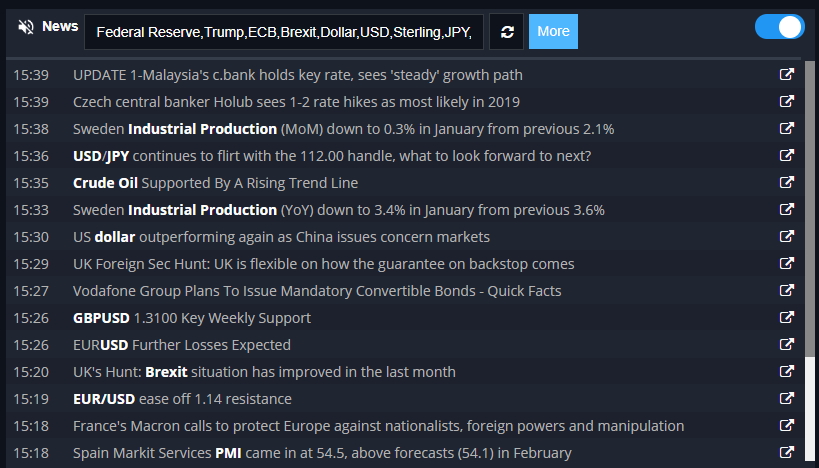This screenshot has width=819, height=468.
Task: Open external link for GBPUSD Key Weekly Support
Action: (x=787, y=317)
